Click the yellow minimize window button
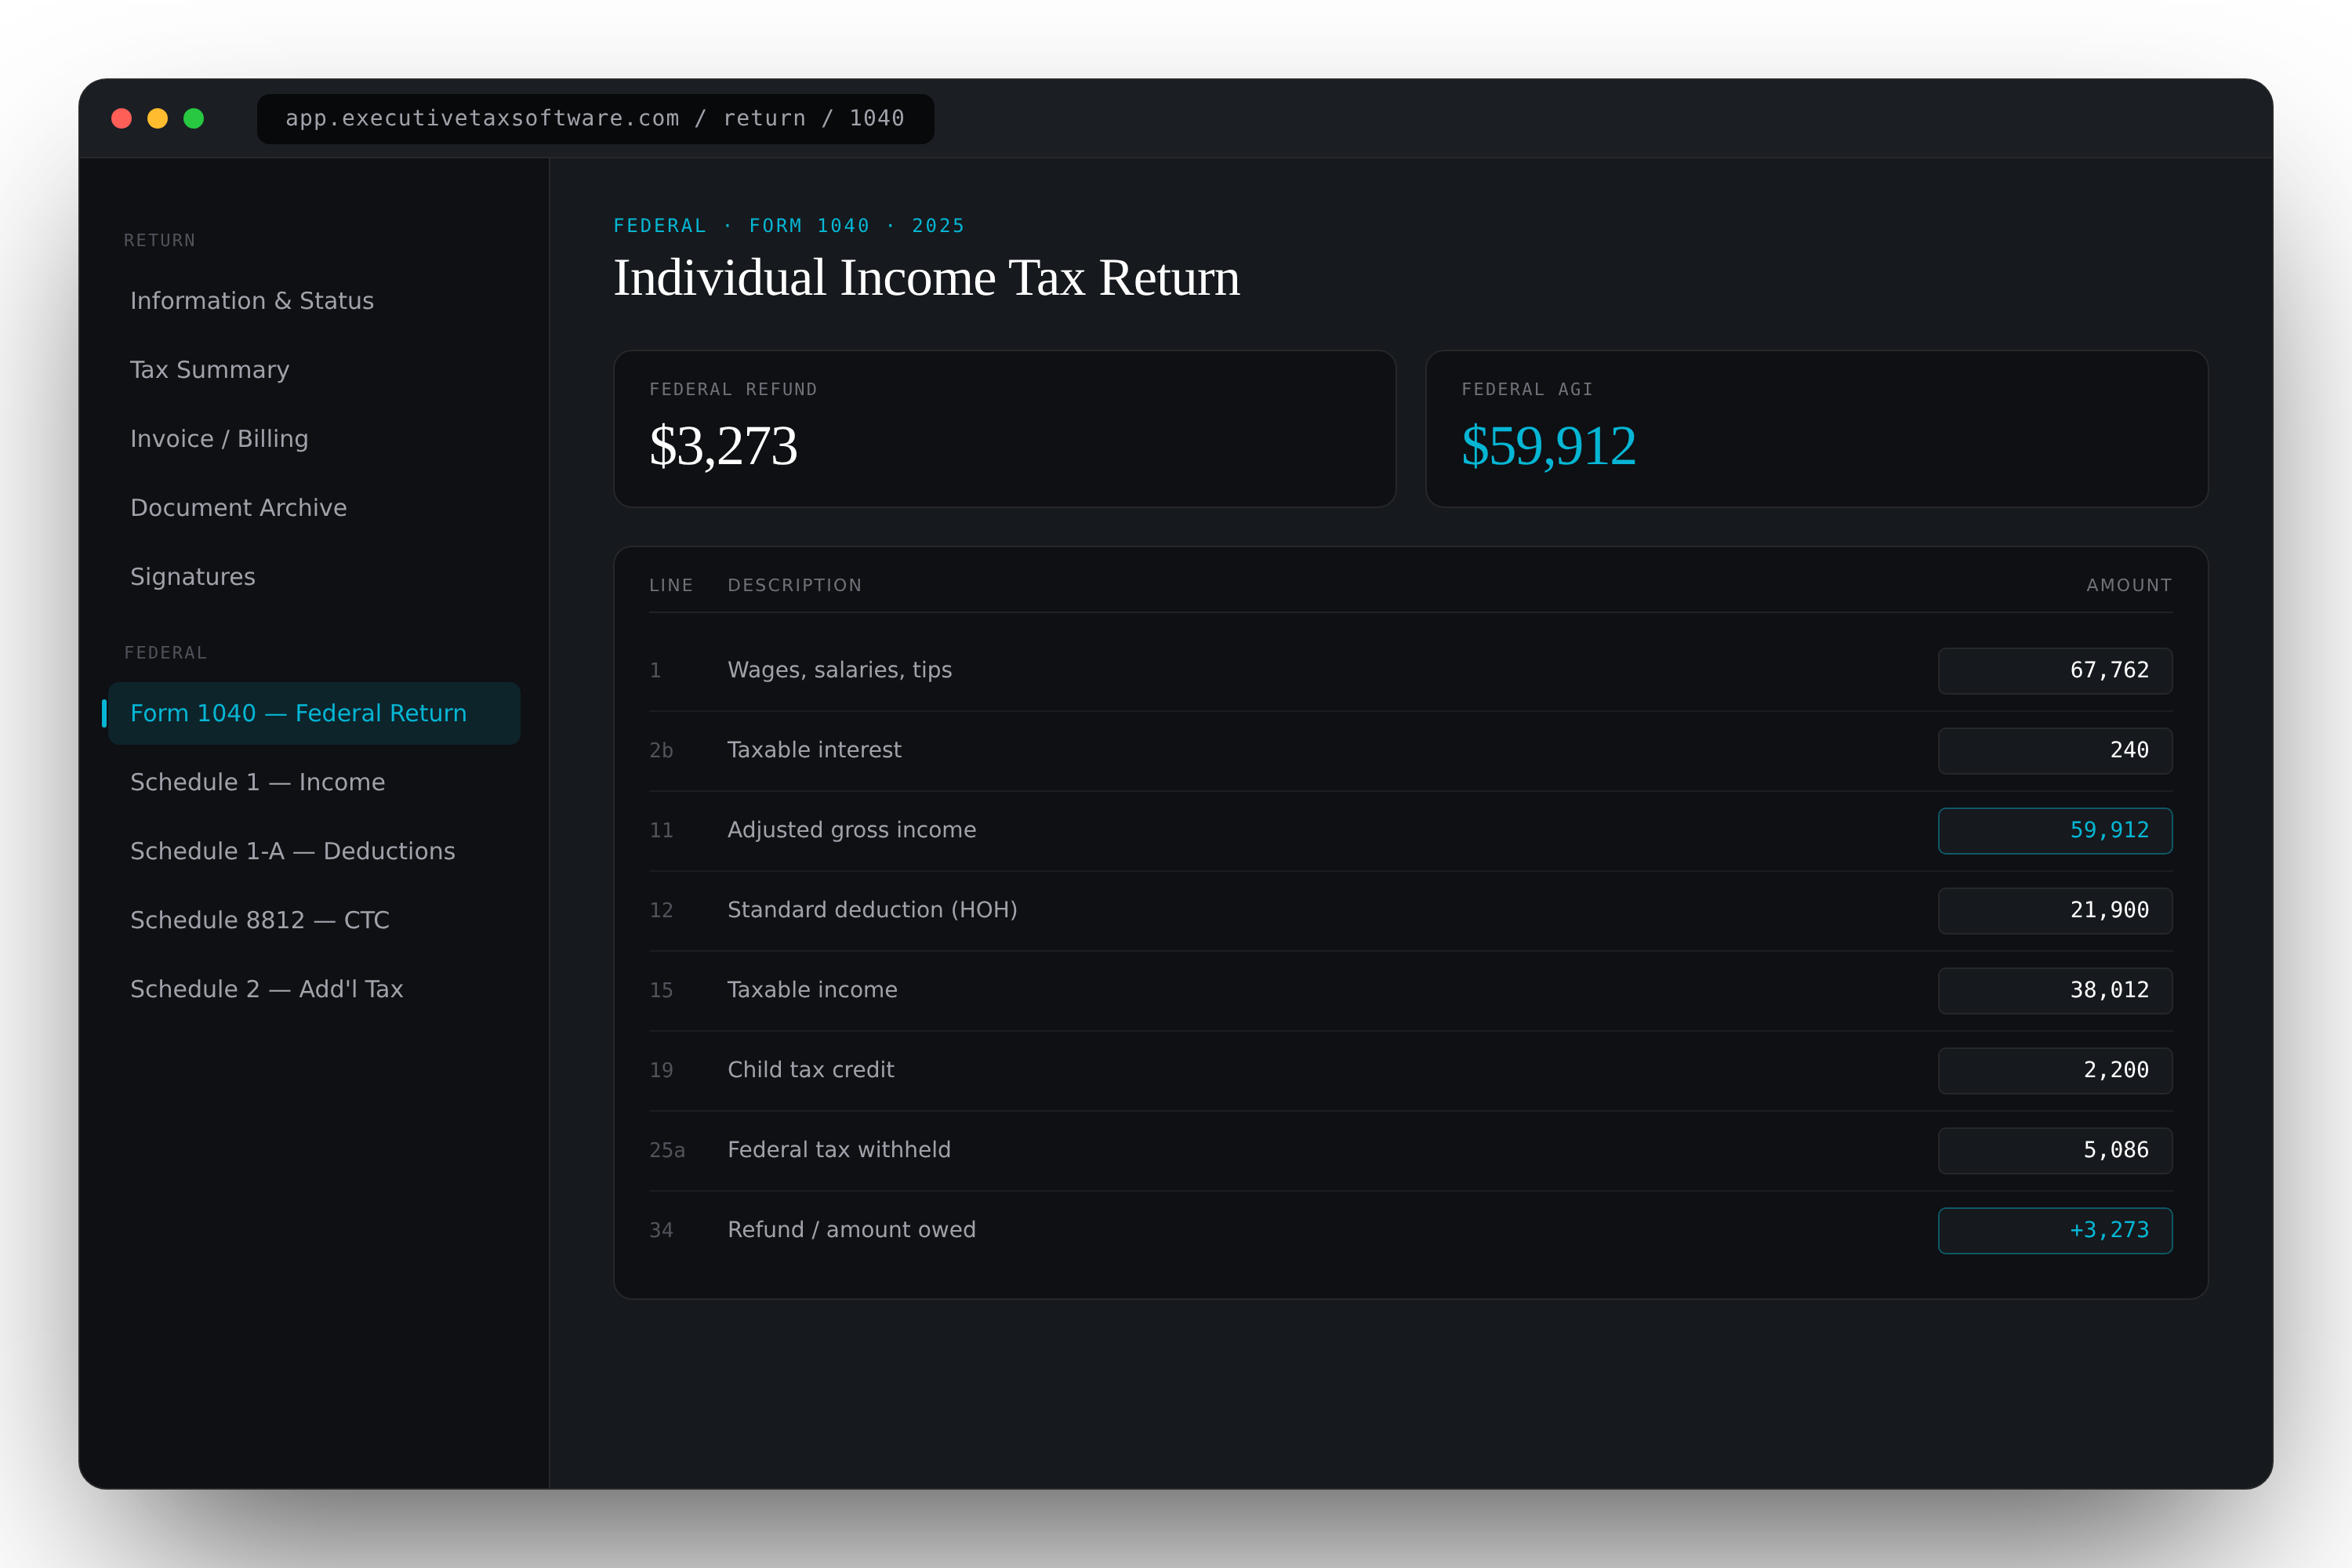This screenshot has height=1568, width=2352. 158,119
